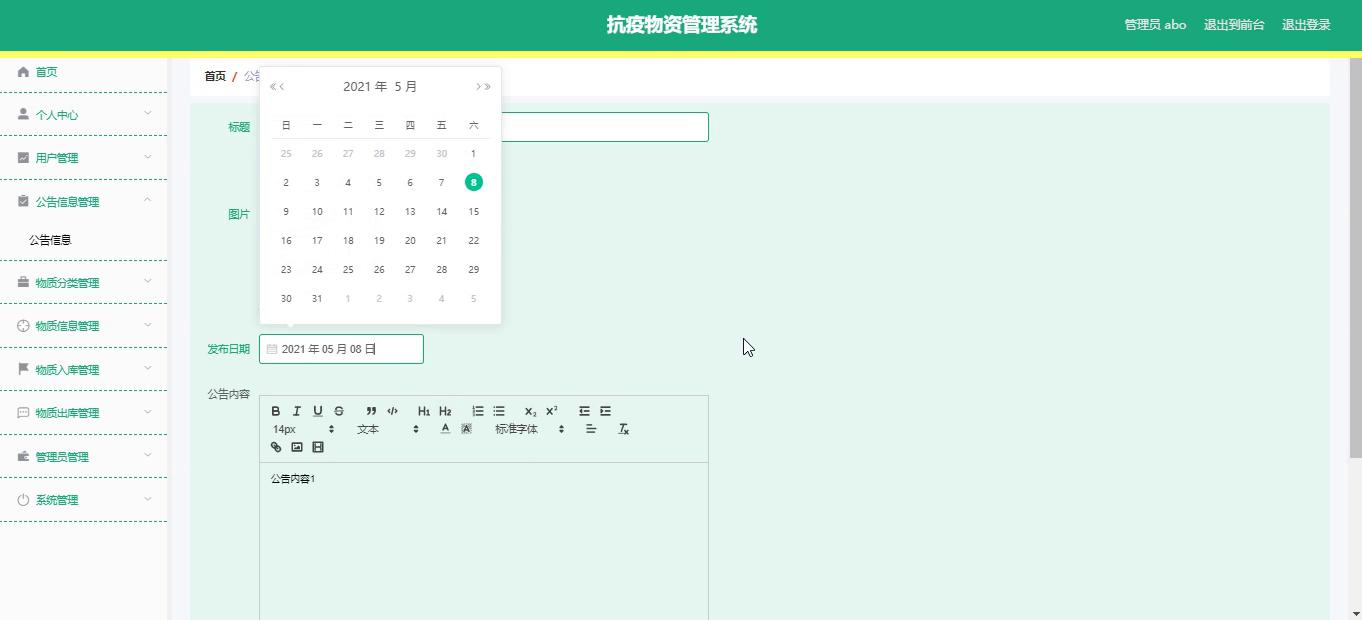Insert a video into the content
The height and width of the screenshot is (620, 1362).
click(318, 447)
